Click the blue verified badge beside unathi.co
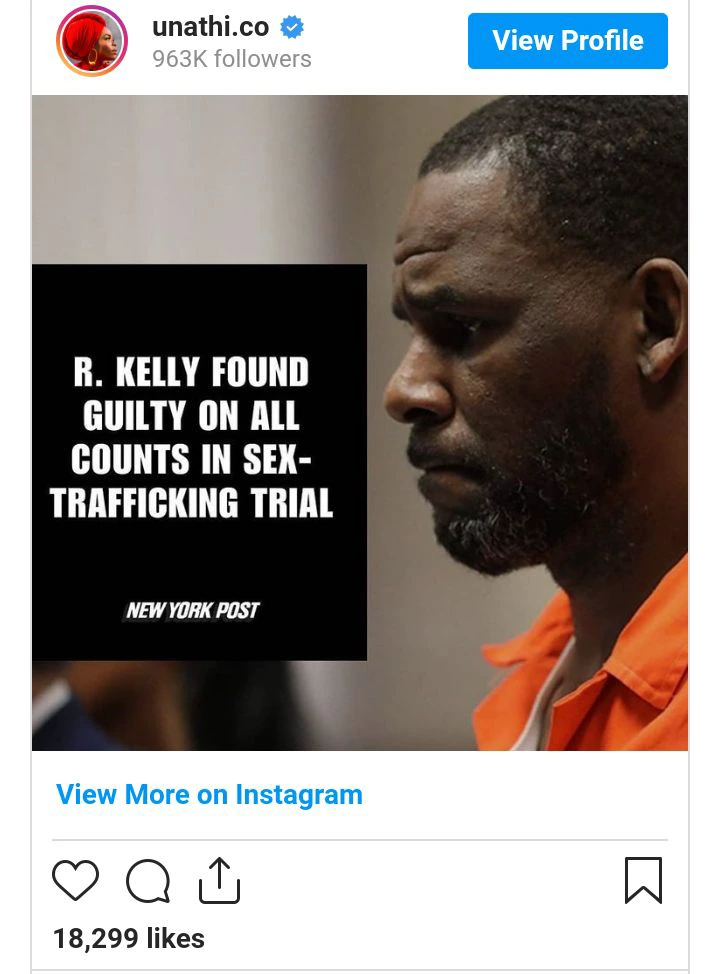 (291, 27)
